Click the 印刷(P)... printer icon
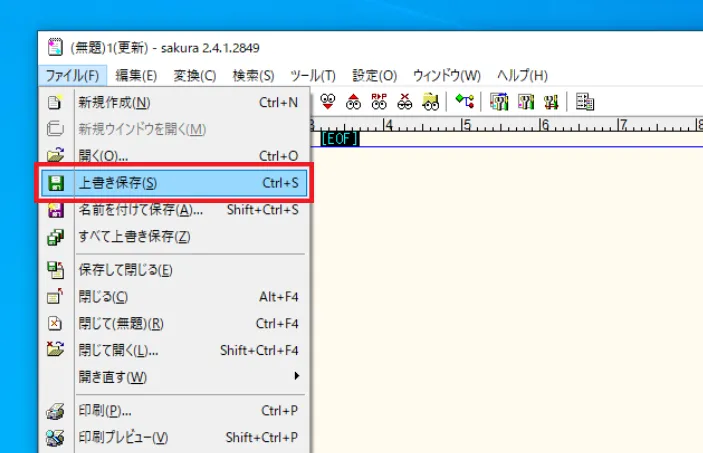This screenshot has width=703, height=453. (x=55, y=411)
